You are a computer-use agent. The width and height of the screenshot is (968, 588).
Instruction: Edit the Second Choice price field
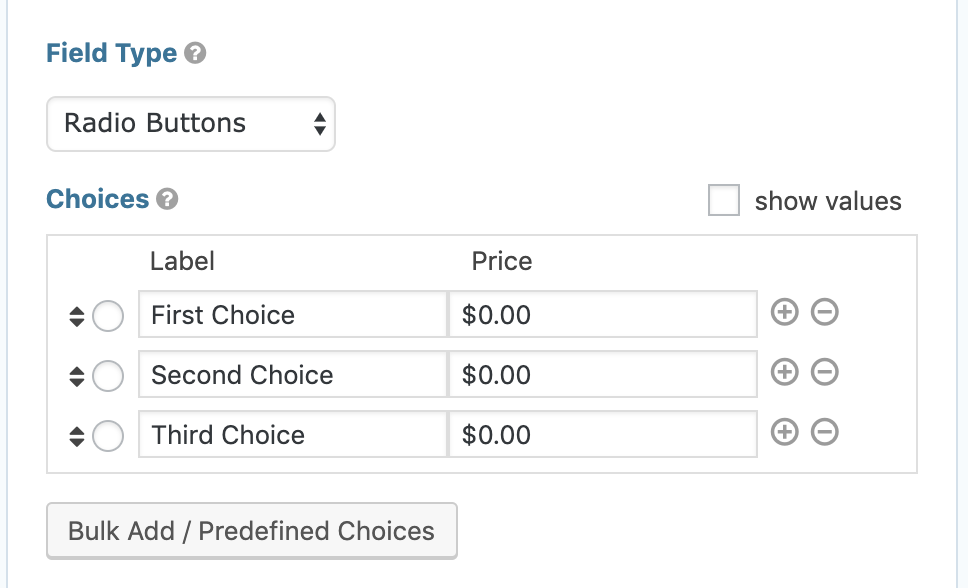coord(603,374)
